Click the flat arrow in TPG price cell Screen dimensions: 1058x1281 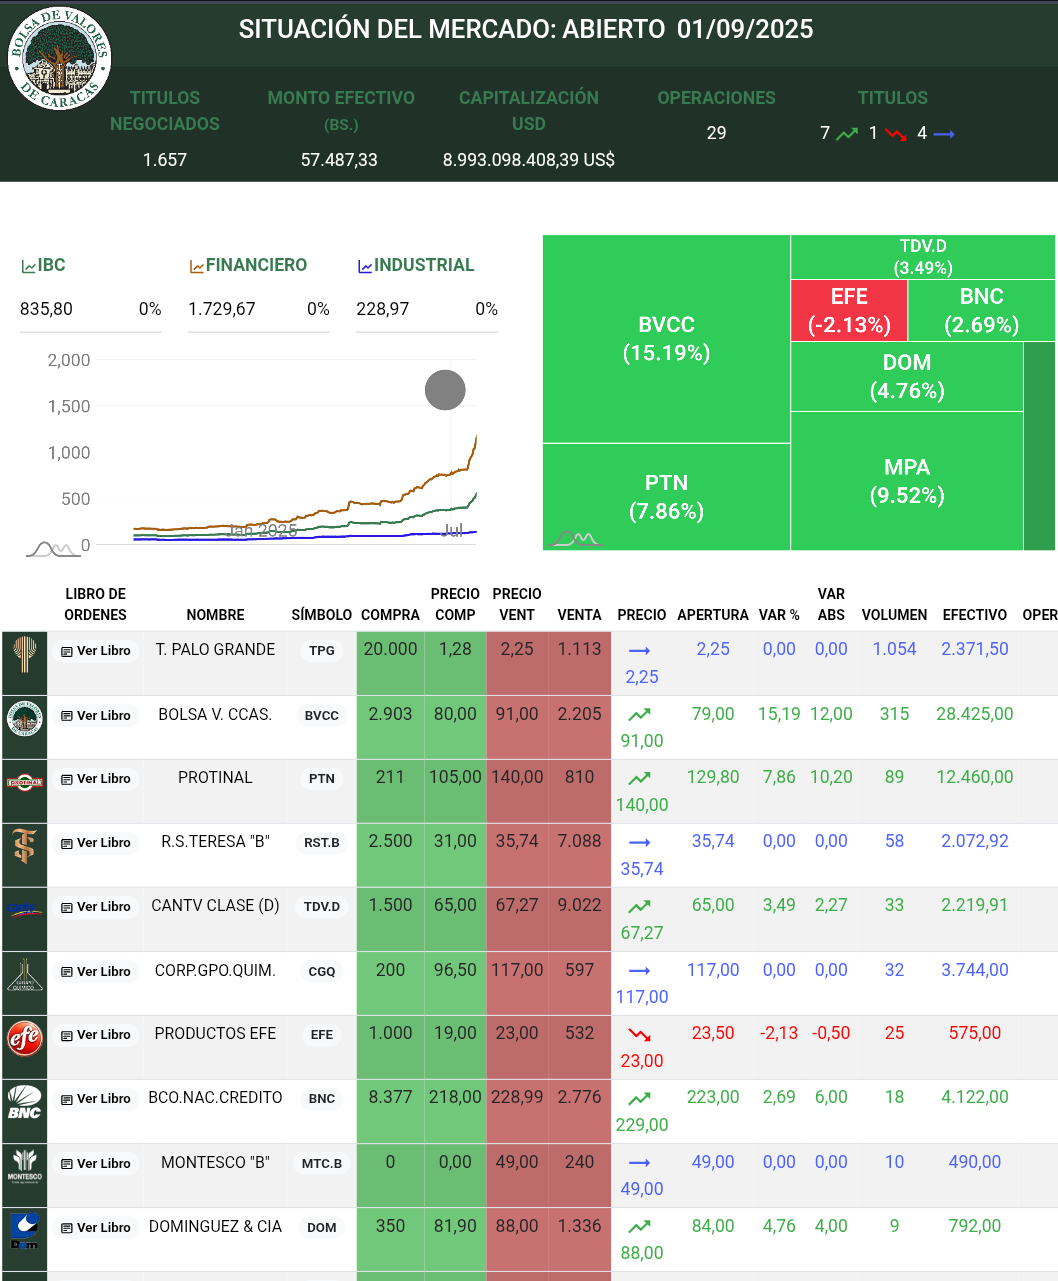[640, 650]
